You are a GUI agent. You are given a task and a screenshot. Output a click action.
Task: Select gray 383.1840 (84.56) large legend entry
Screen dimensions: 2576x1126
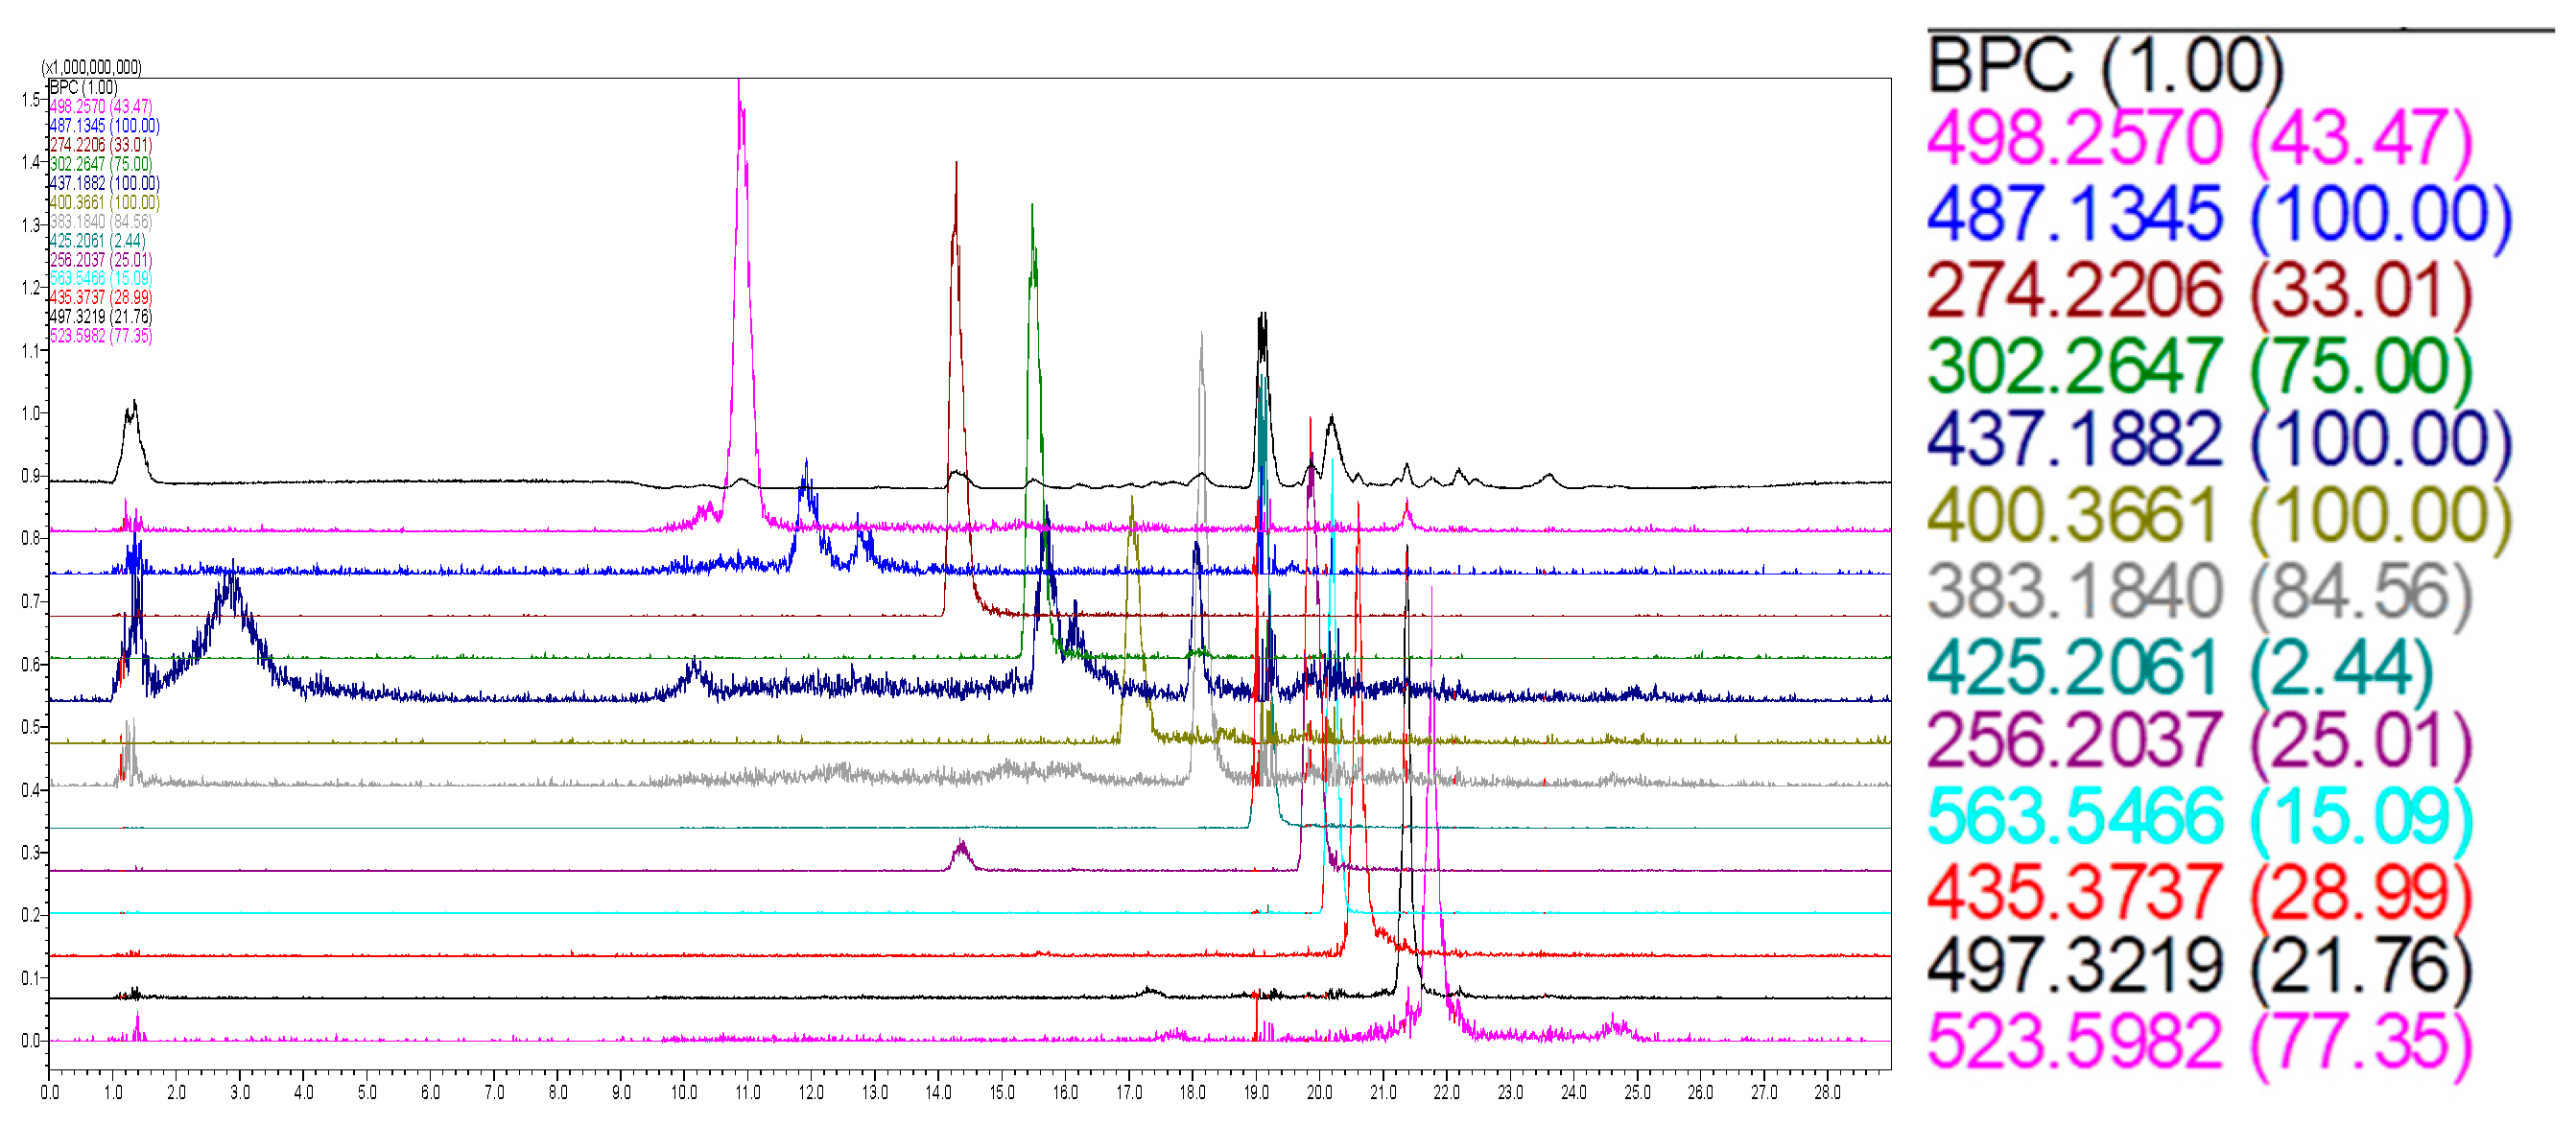coord(2199,592)
